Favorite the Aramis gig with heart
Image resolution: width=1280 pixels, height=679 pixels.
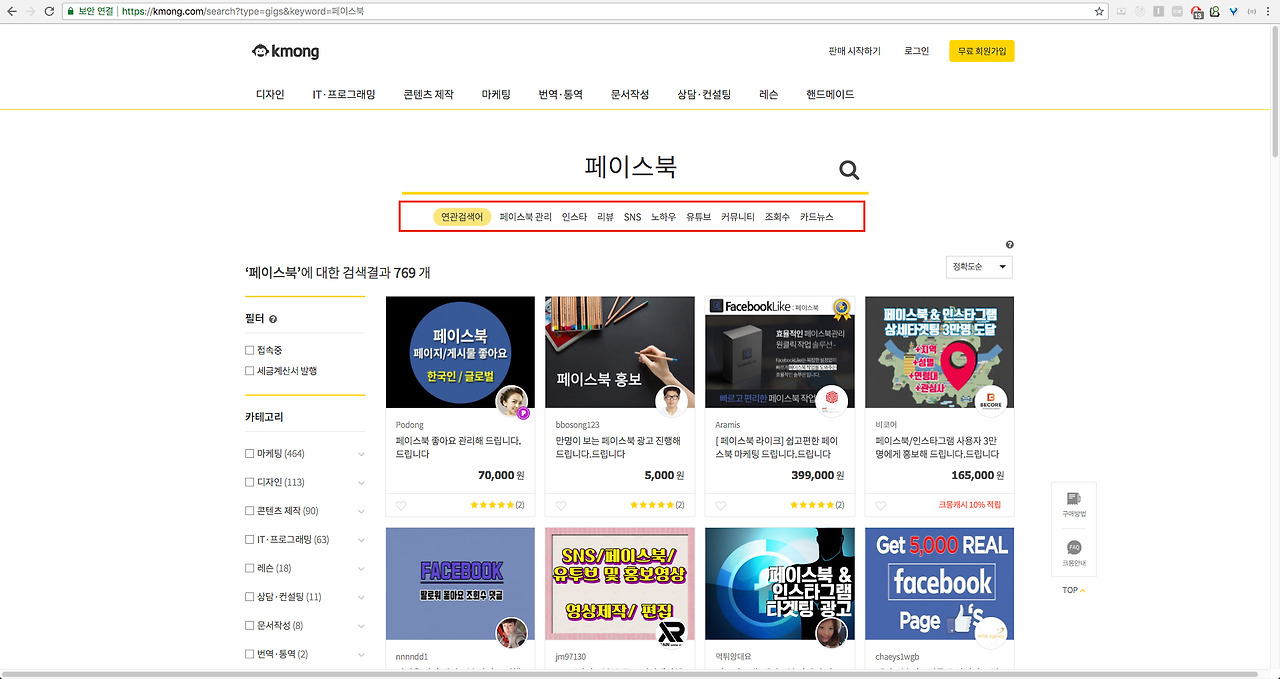[x=721, y=505]
